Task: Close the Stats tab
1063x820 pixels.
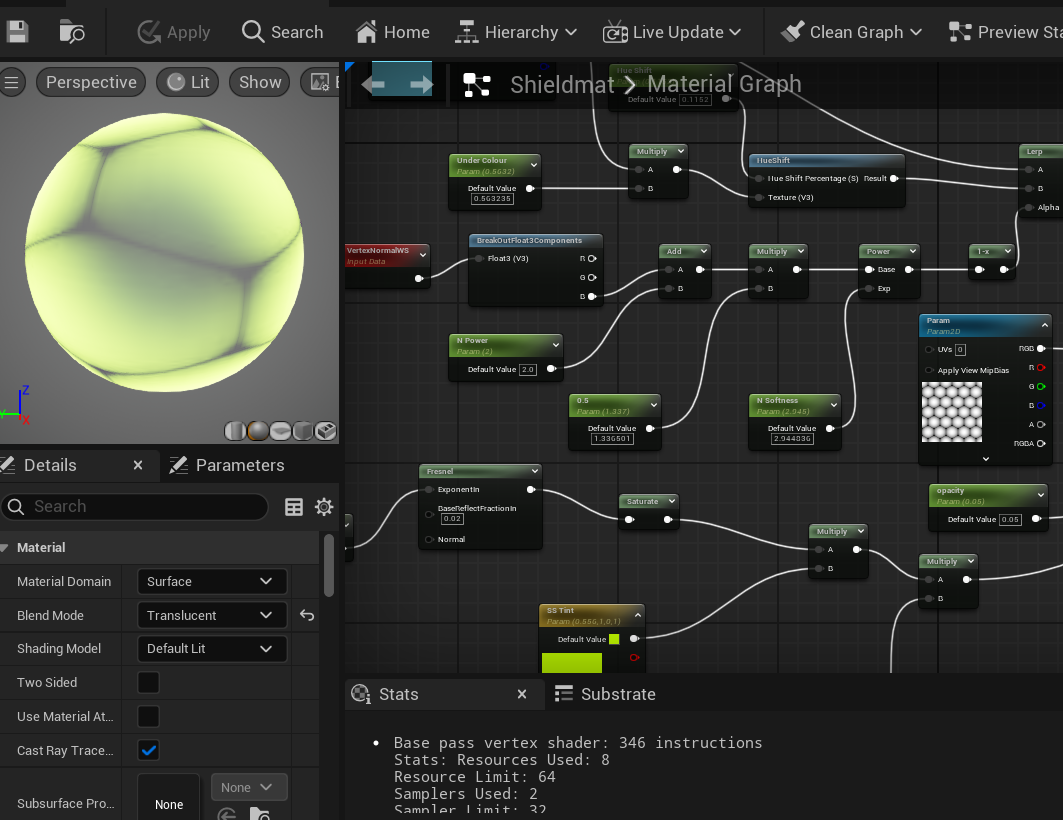Action: click(x=522, y=694)
